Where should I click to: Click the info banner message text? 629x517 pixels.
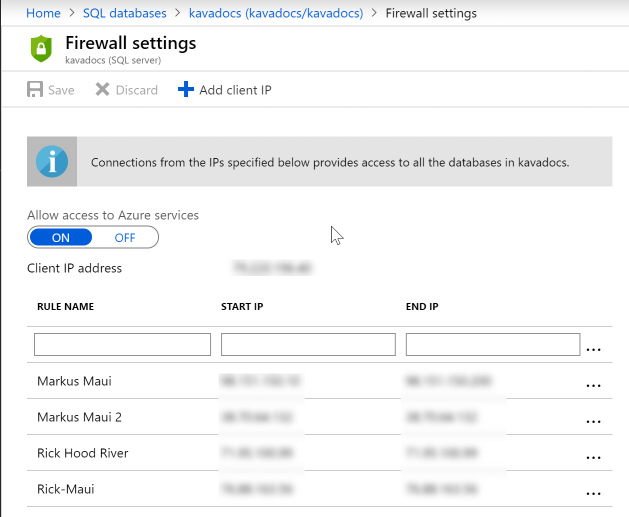(x=330, y=162)
